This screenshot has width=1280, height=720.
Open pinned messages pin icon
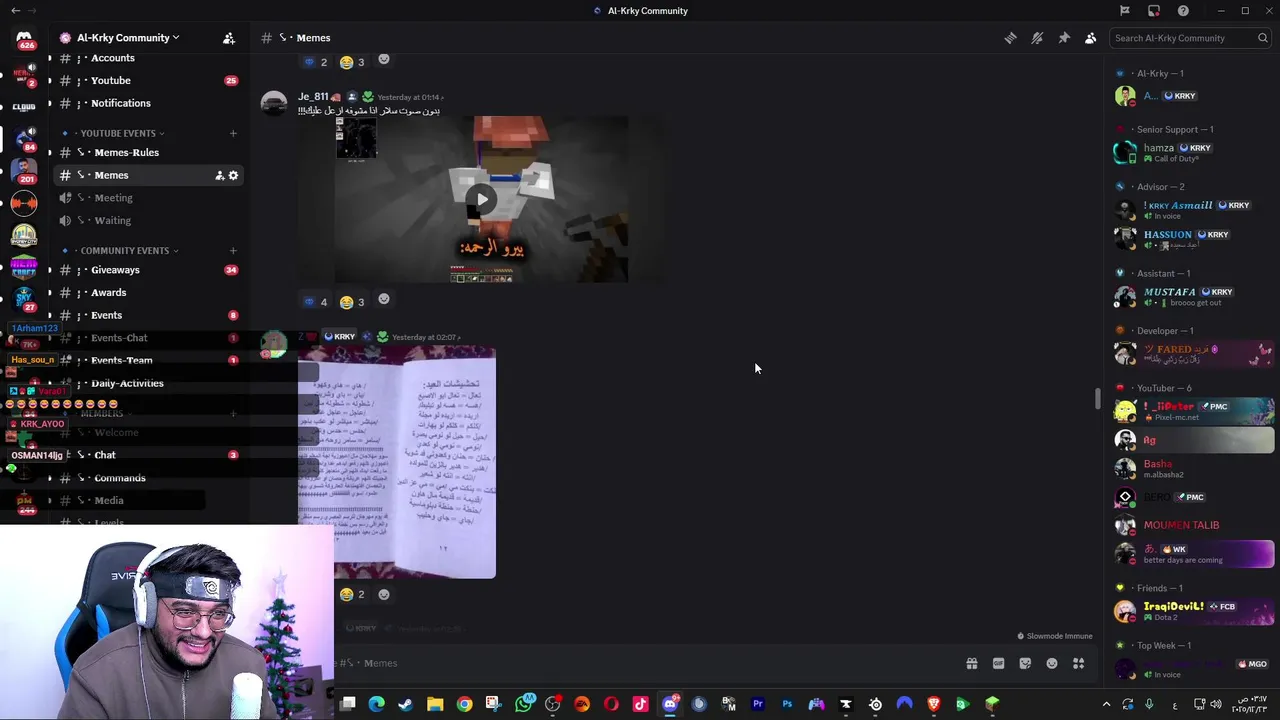[1064, 38]
